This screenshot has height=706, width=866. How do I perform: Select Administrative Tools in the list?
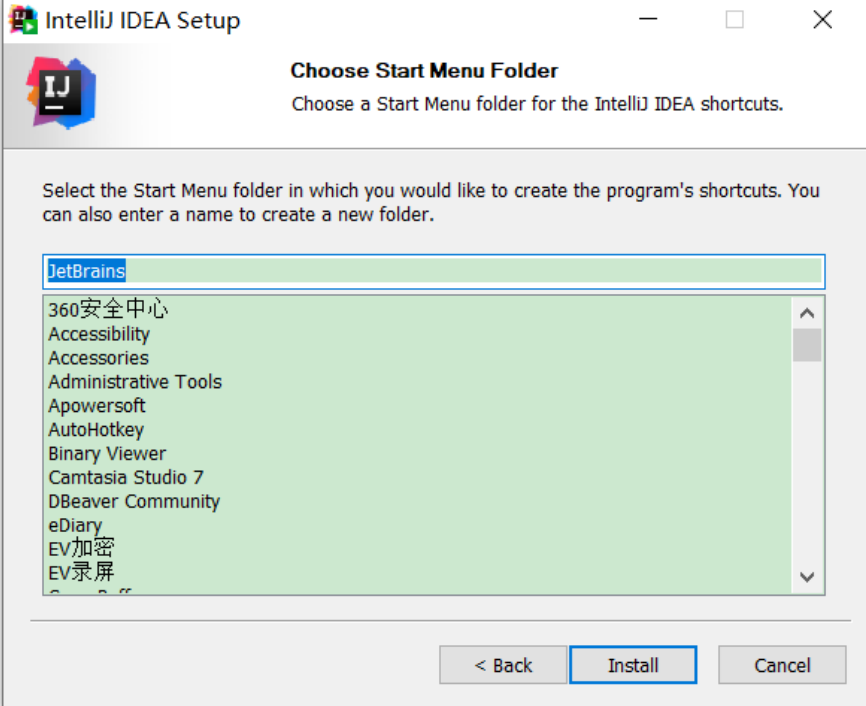pos(135,382)
